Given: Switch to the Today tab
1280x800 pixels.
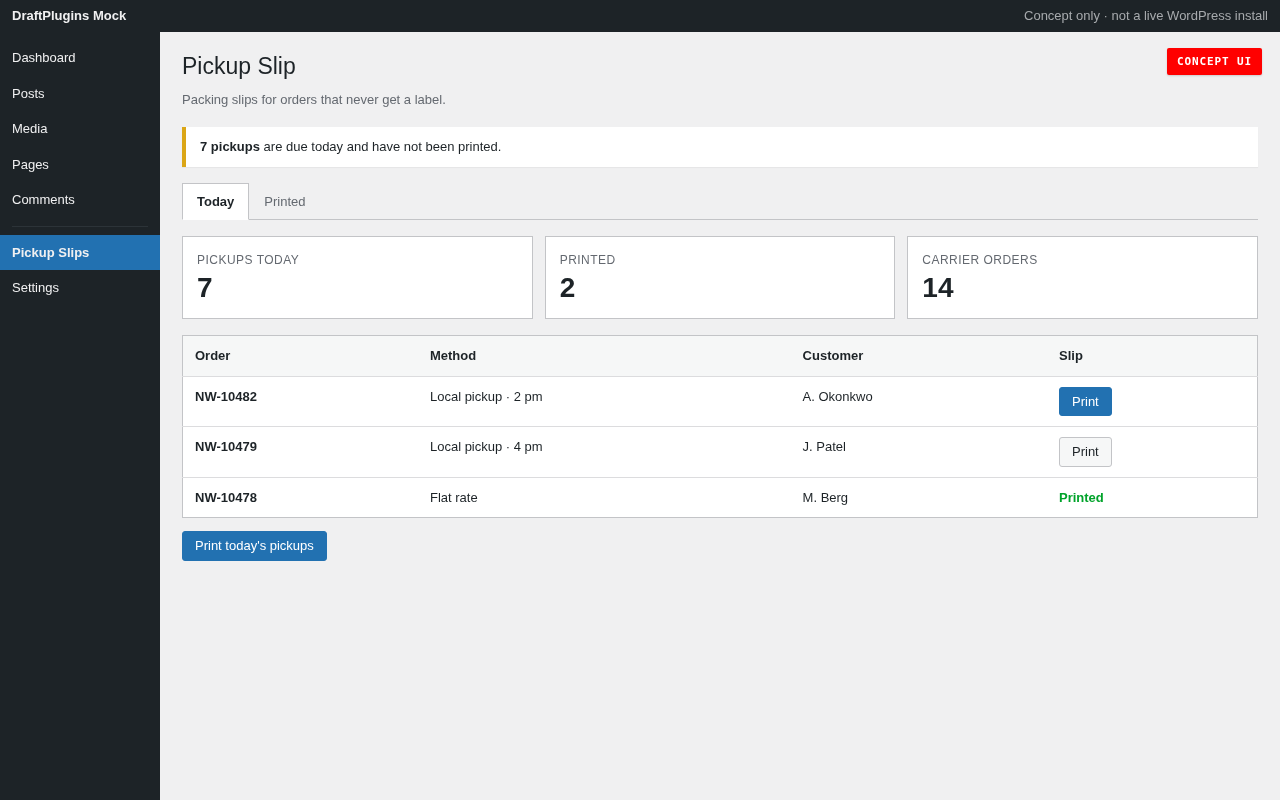Looking at the screenshot, I should pyautogui.click(x=215, y=202).
